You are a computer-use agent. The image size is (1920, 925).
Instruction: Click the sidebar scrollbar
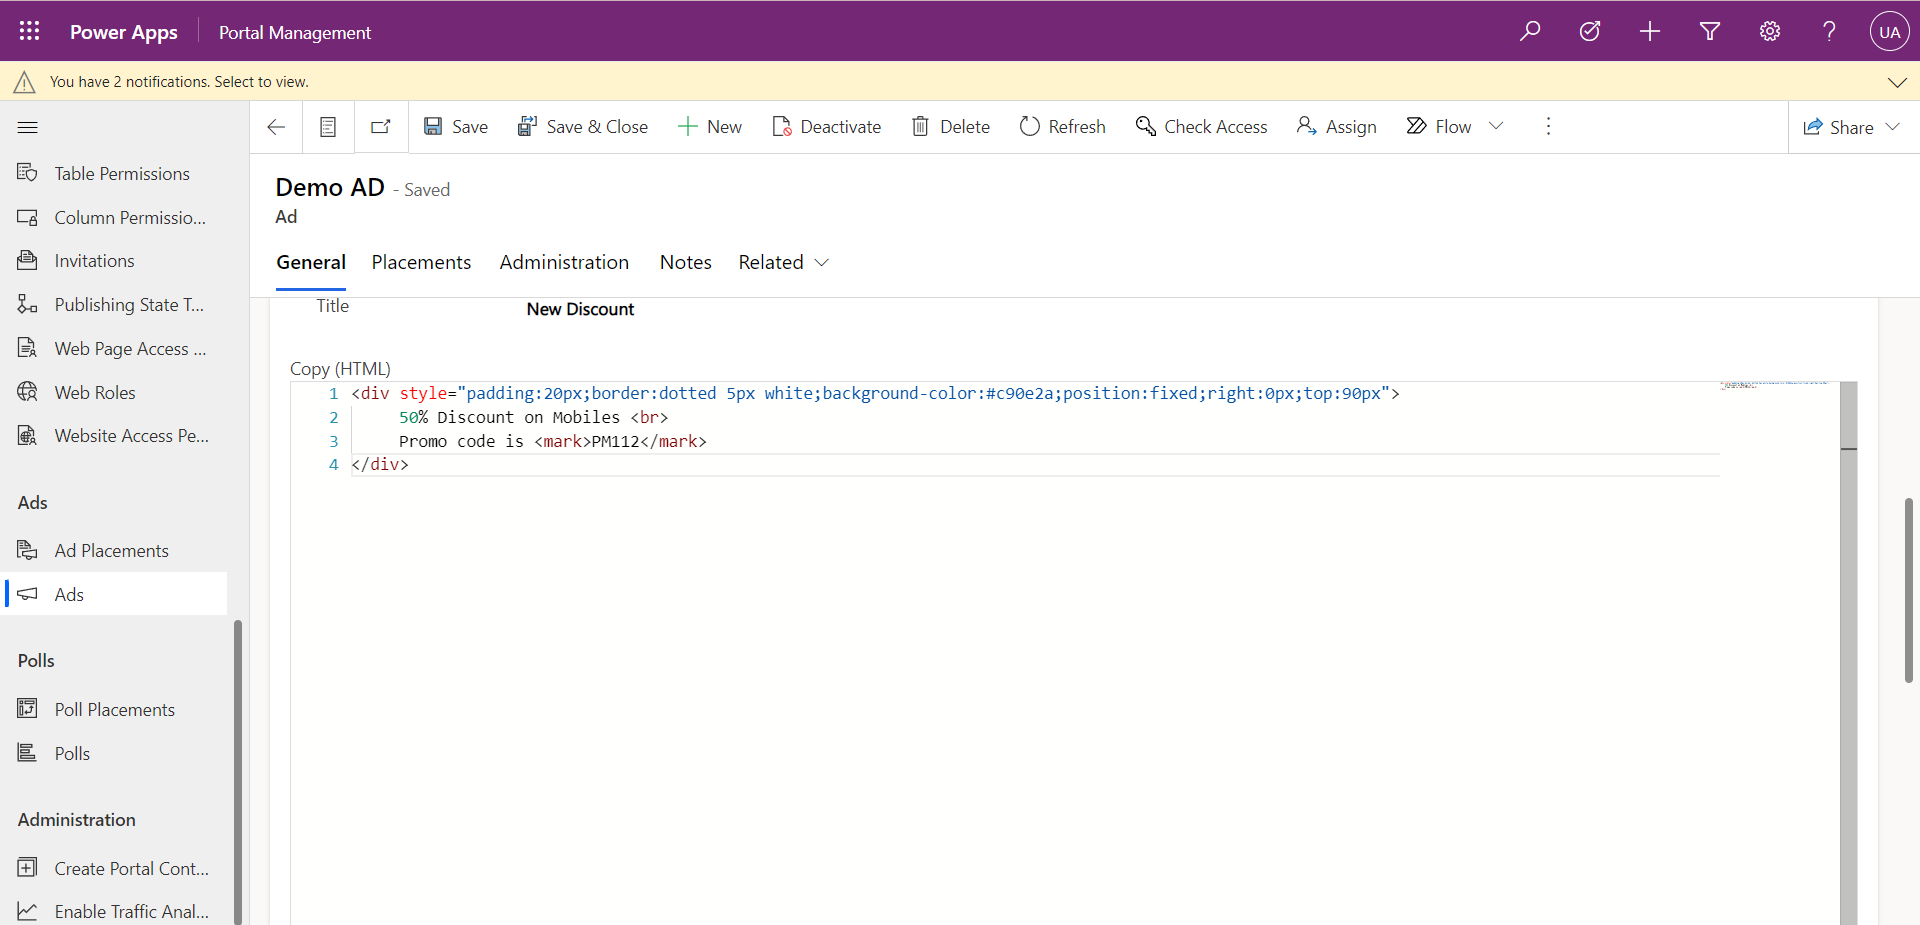click(x=238, y=772)
